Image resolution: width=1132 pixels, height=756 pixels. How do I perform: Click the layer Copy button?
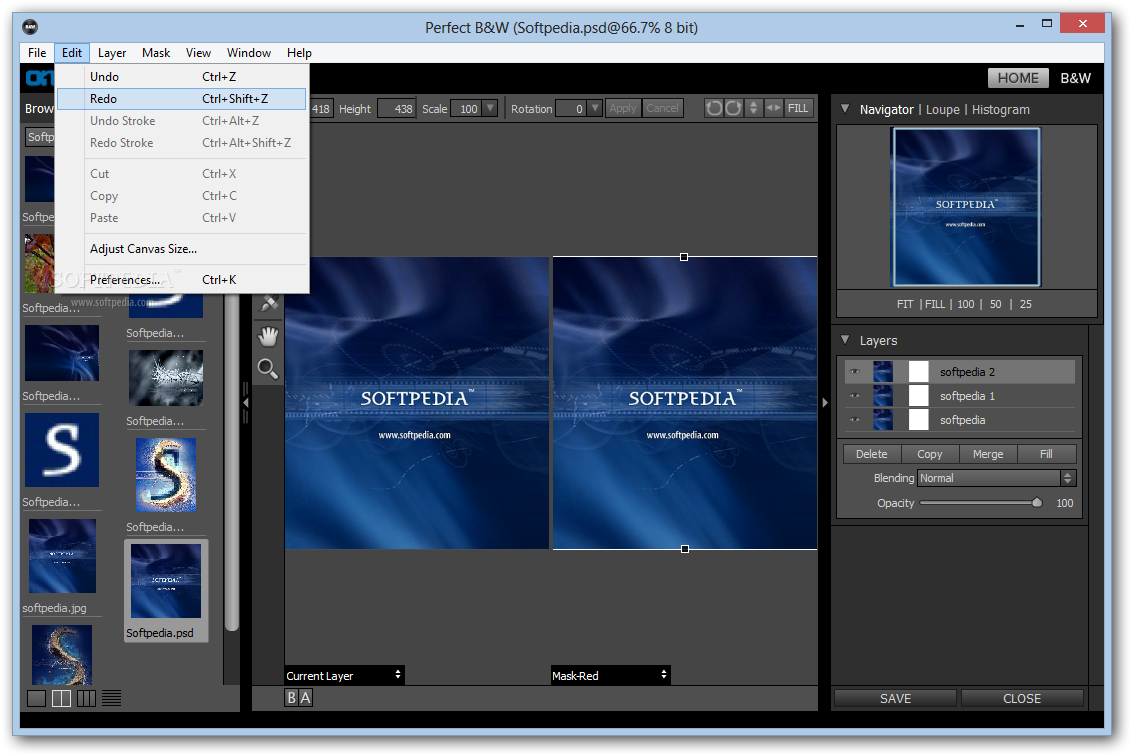click(x=930, y=454)
